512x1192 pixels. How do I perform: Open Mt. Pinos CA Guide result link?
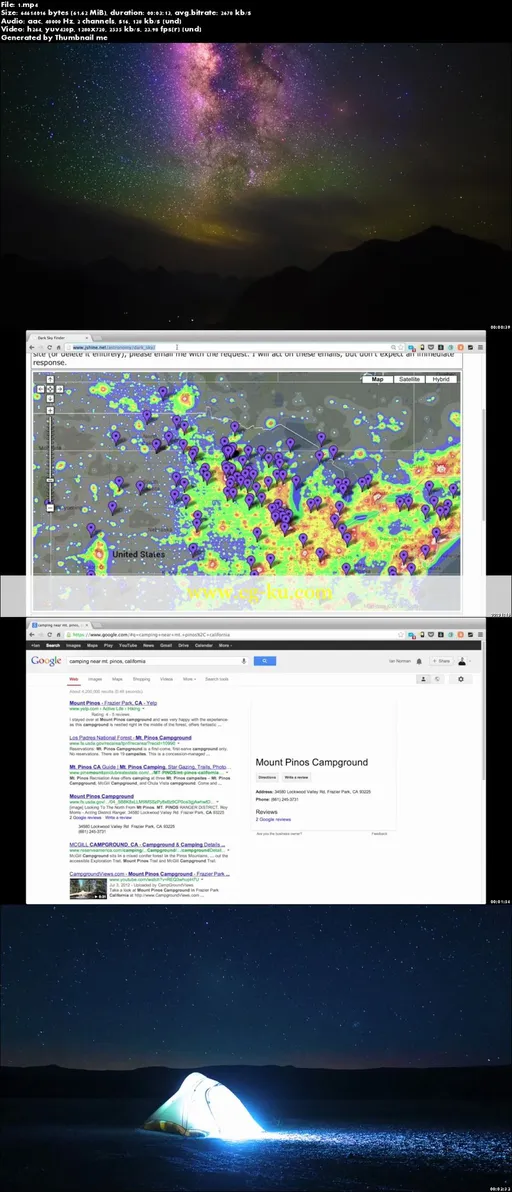[150, 767]
